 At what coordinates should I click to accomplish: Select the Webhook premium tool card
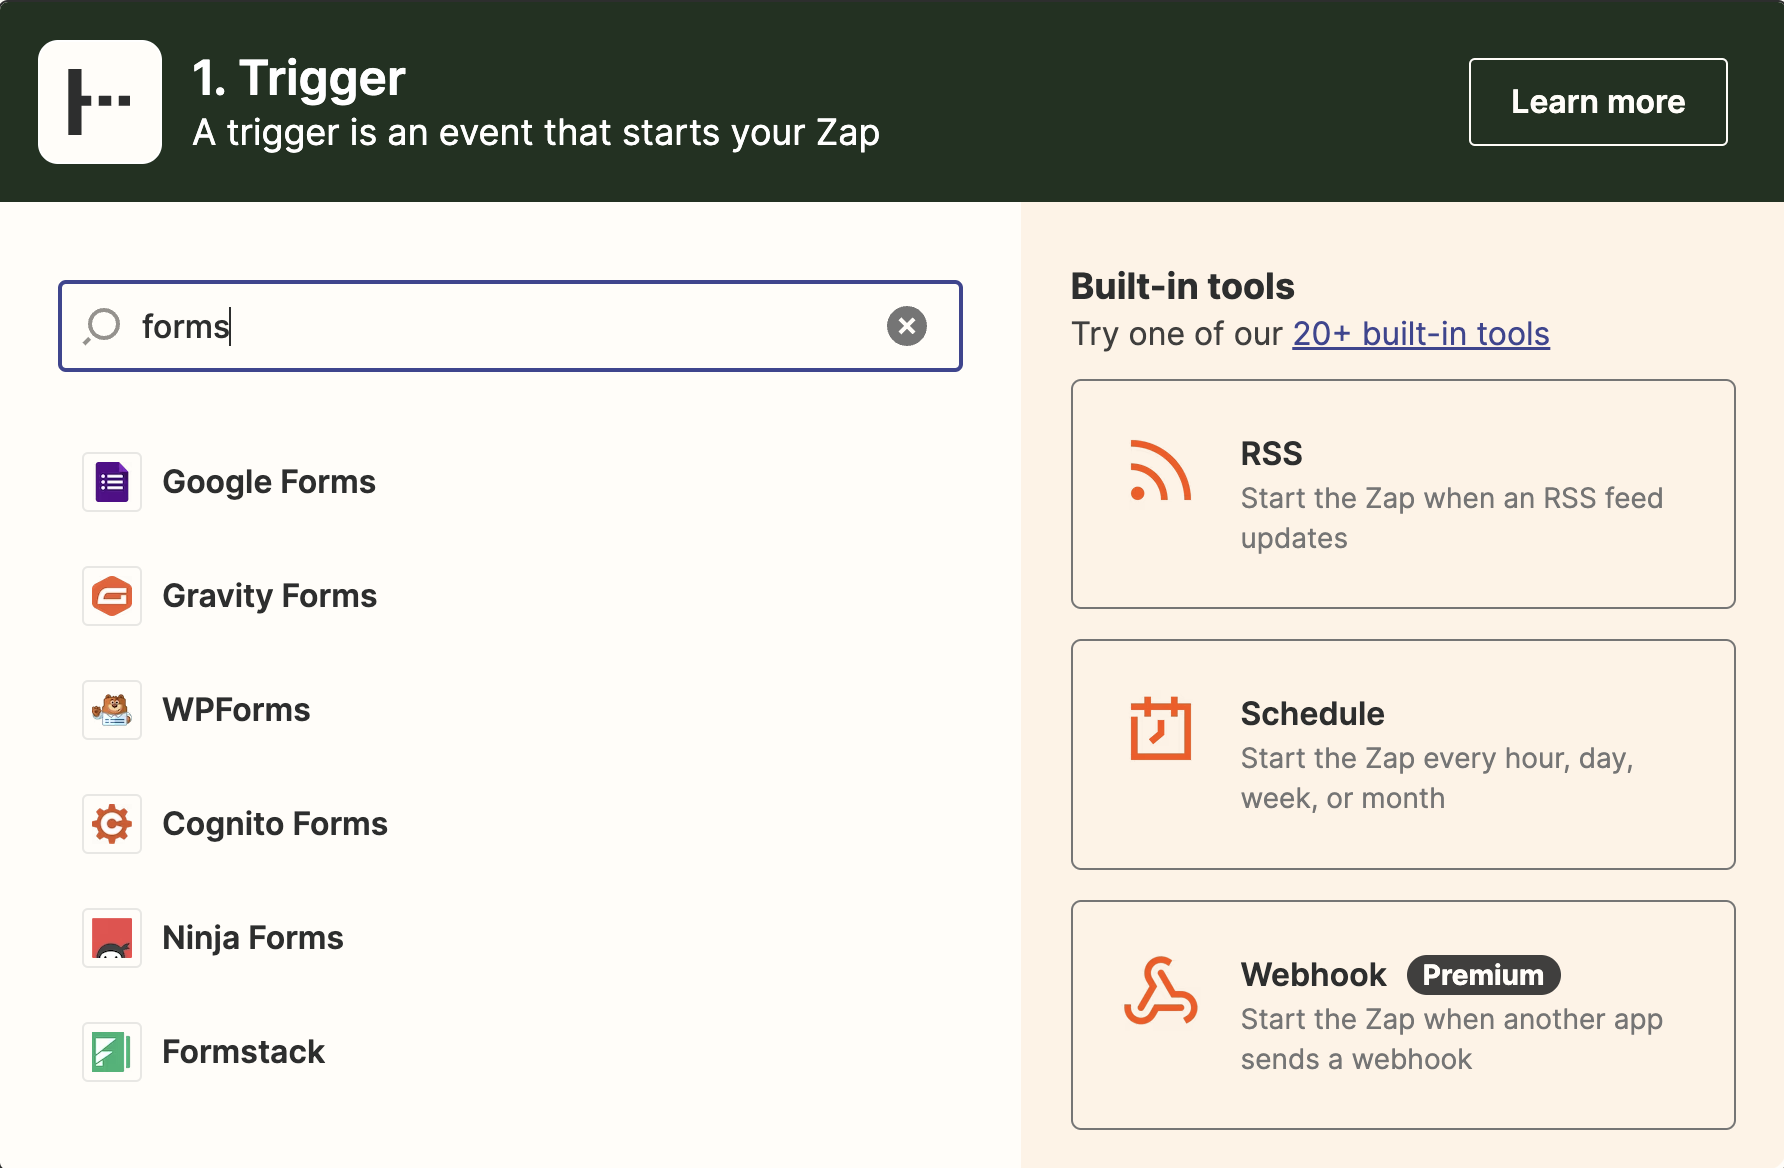(x=1403, y=1015)
